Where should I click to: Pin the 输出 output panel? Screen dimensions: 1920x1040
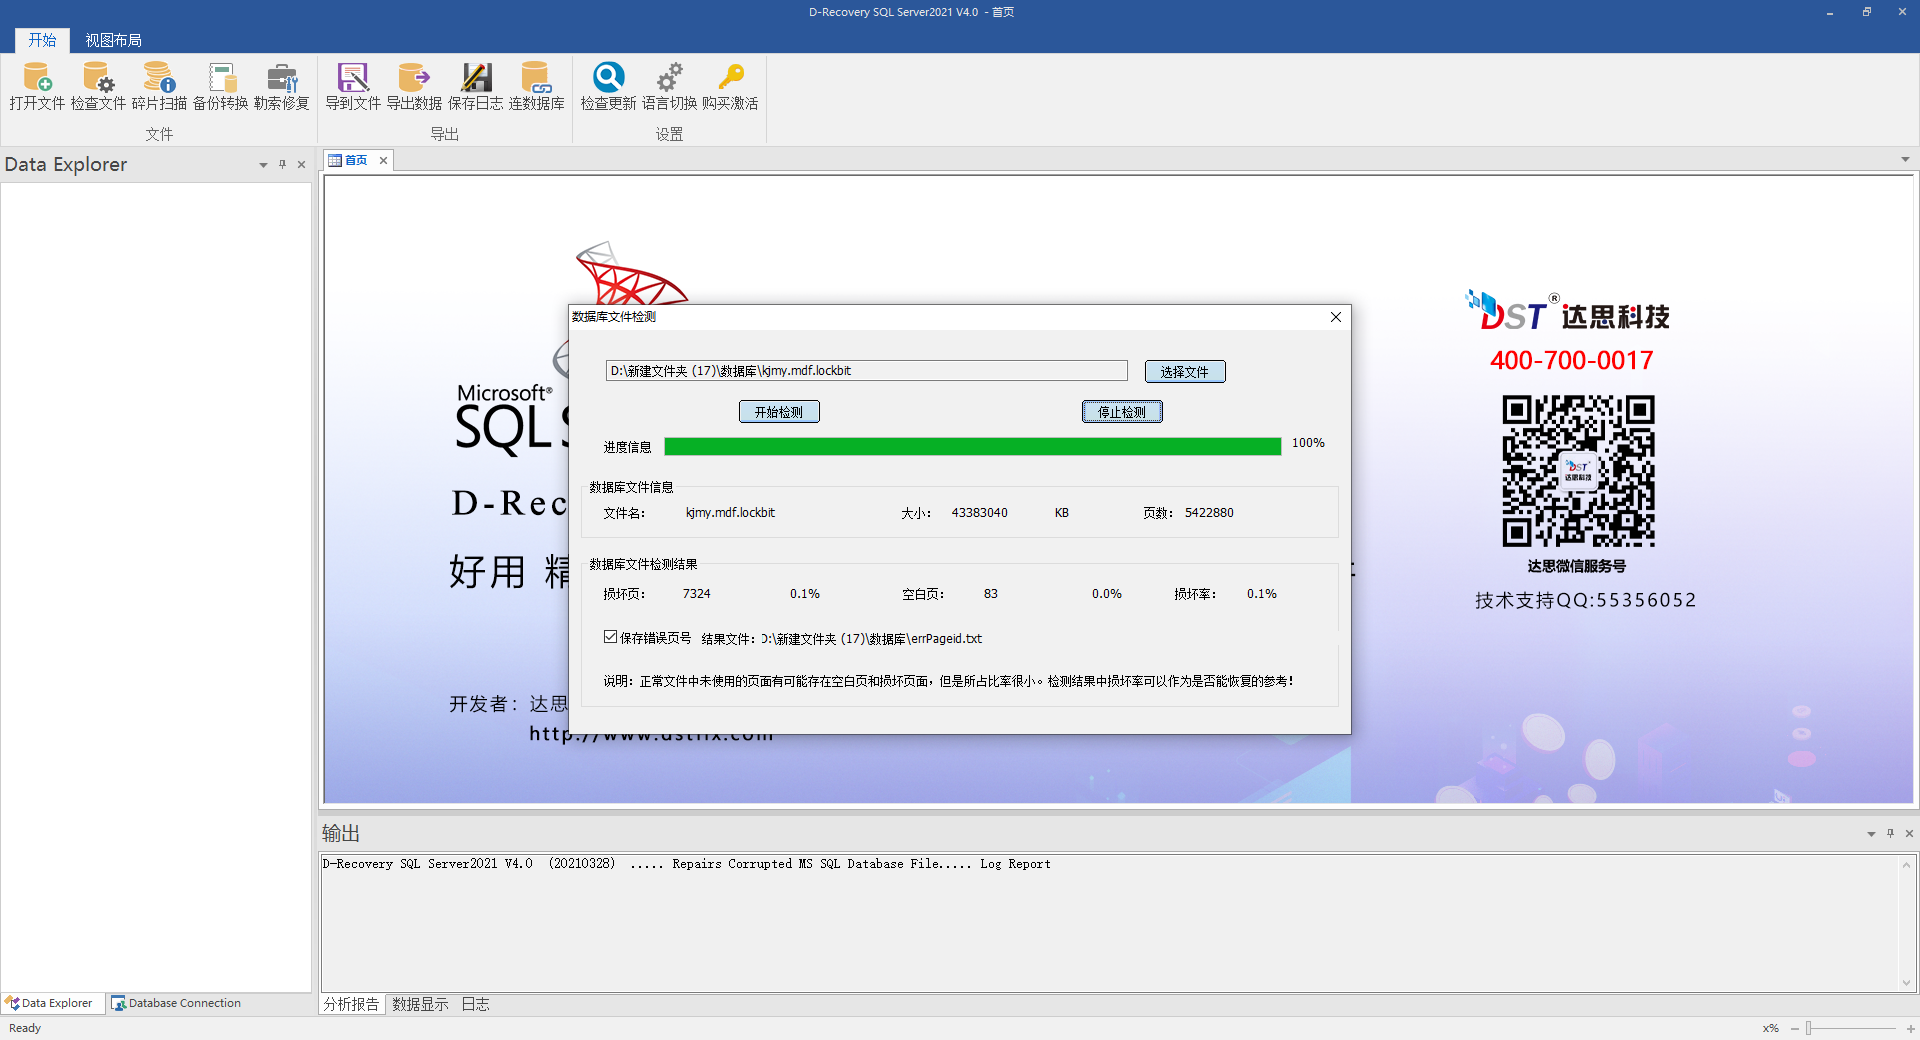click(1890, 833)
